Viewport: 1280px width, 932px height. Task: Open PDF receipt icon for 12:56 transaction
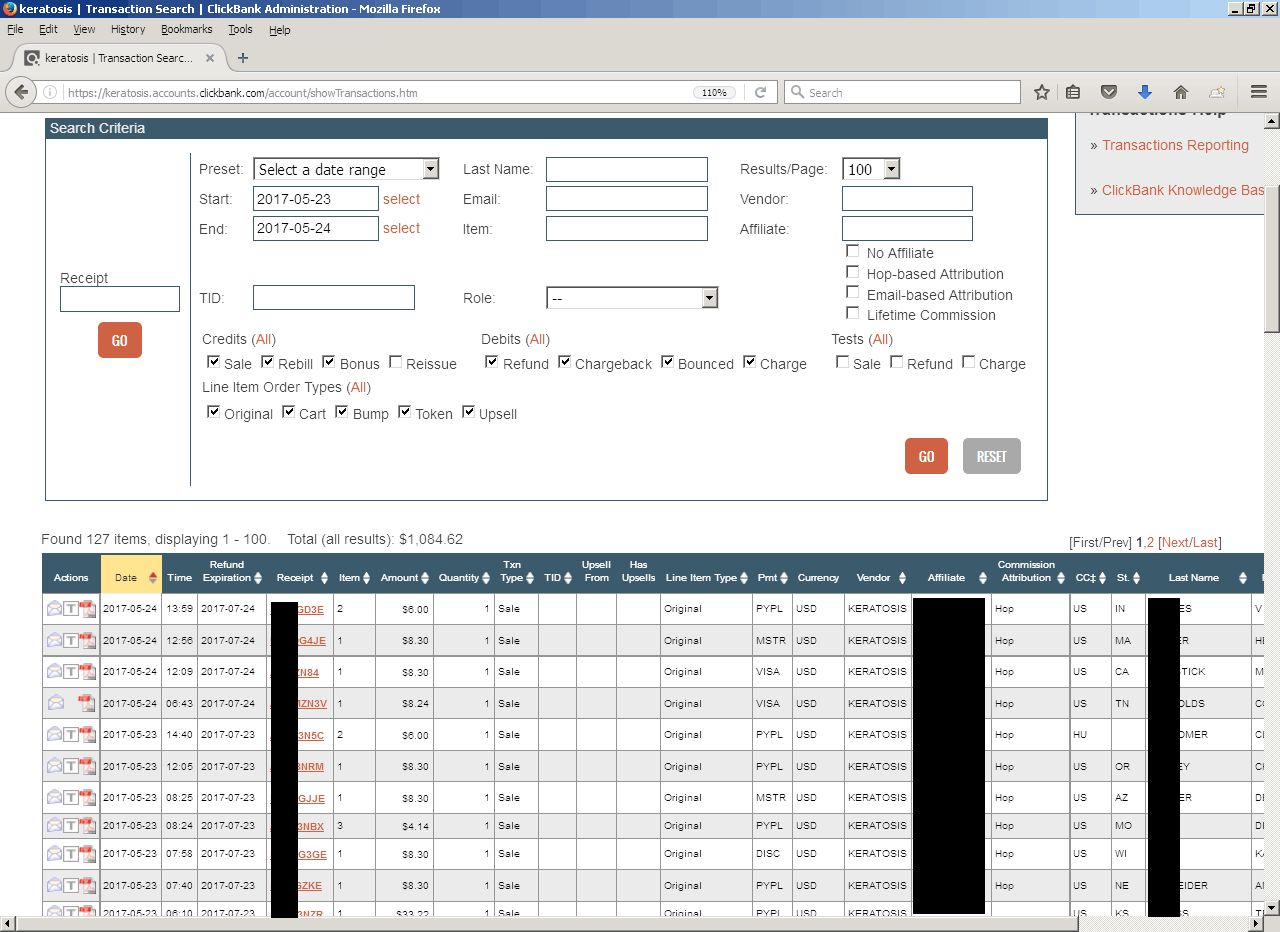[x=87, y=640]
